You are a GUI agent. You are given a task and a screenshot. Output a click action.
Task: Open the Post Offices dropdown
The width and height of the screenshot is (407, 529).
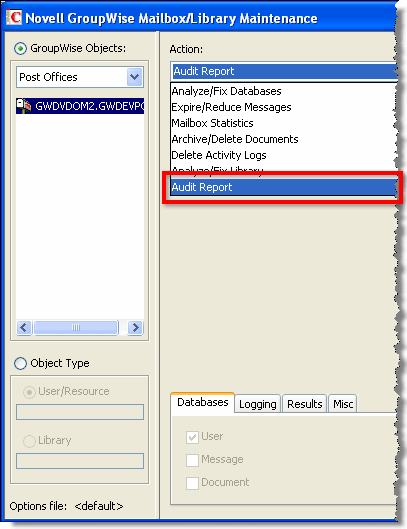coord(80,77)
